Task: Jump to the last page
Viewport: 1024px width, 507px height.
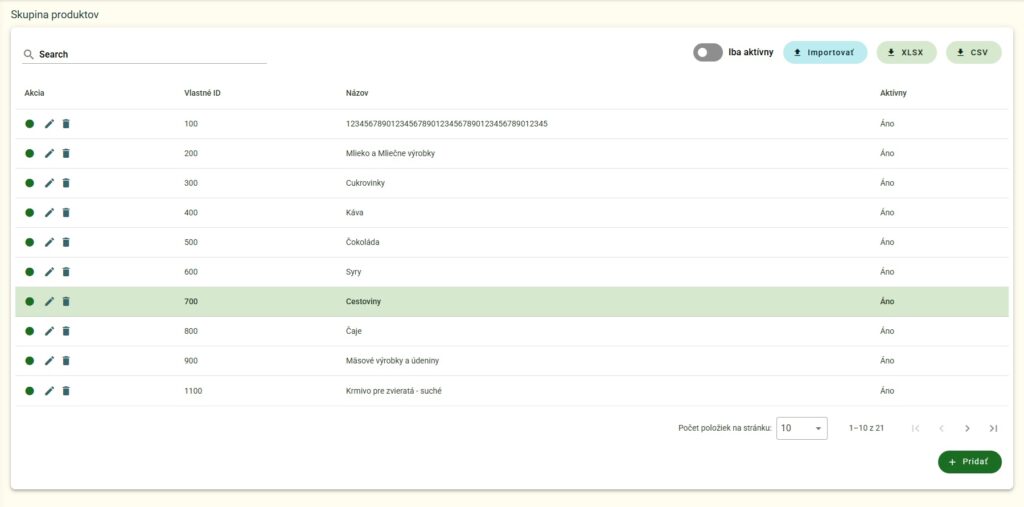Action: coord(993,428)
